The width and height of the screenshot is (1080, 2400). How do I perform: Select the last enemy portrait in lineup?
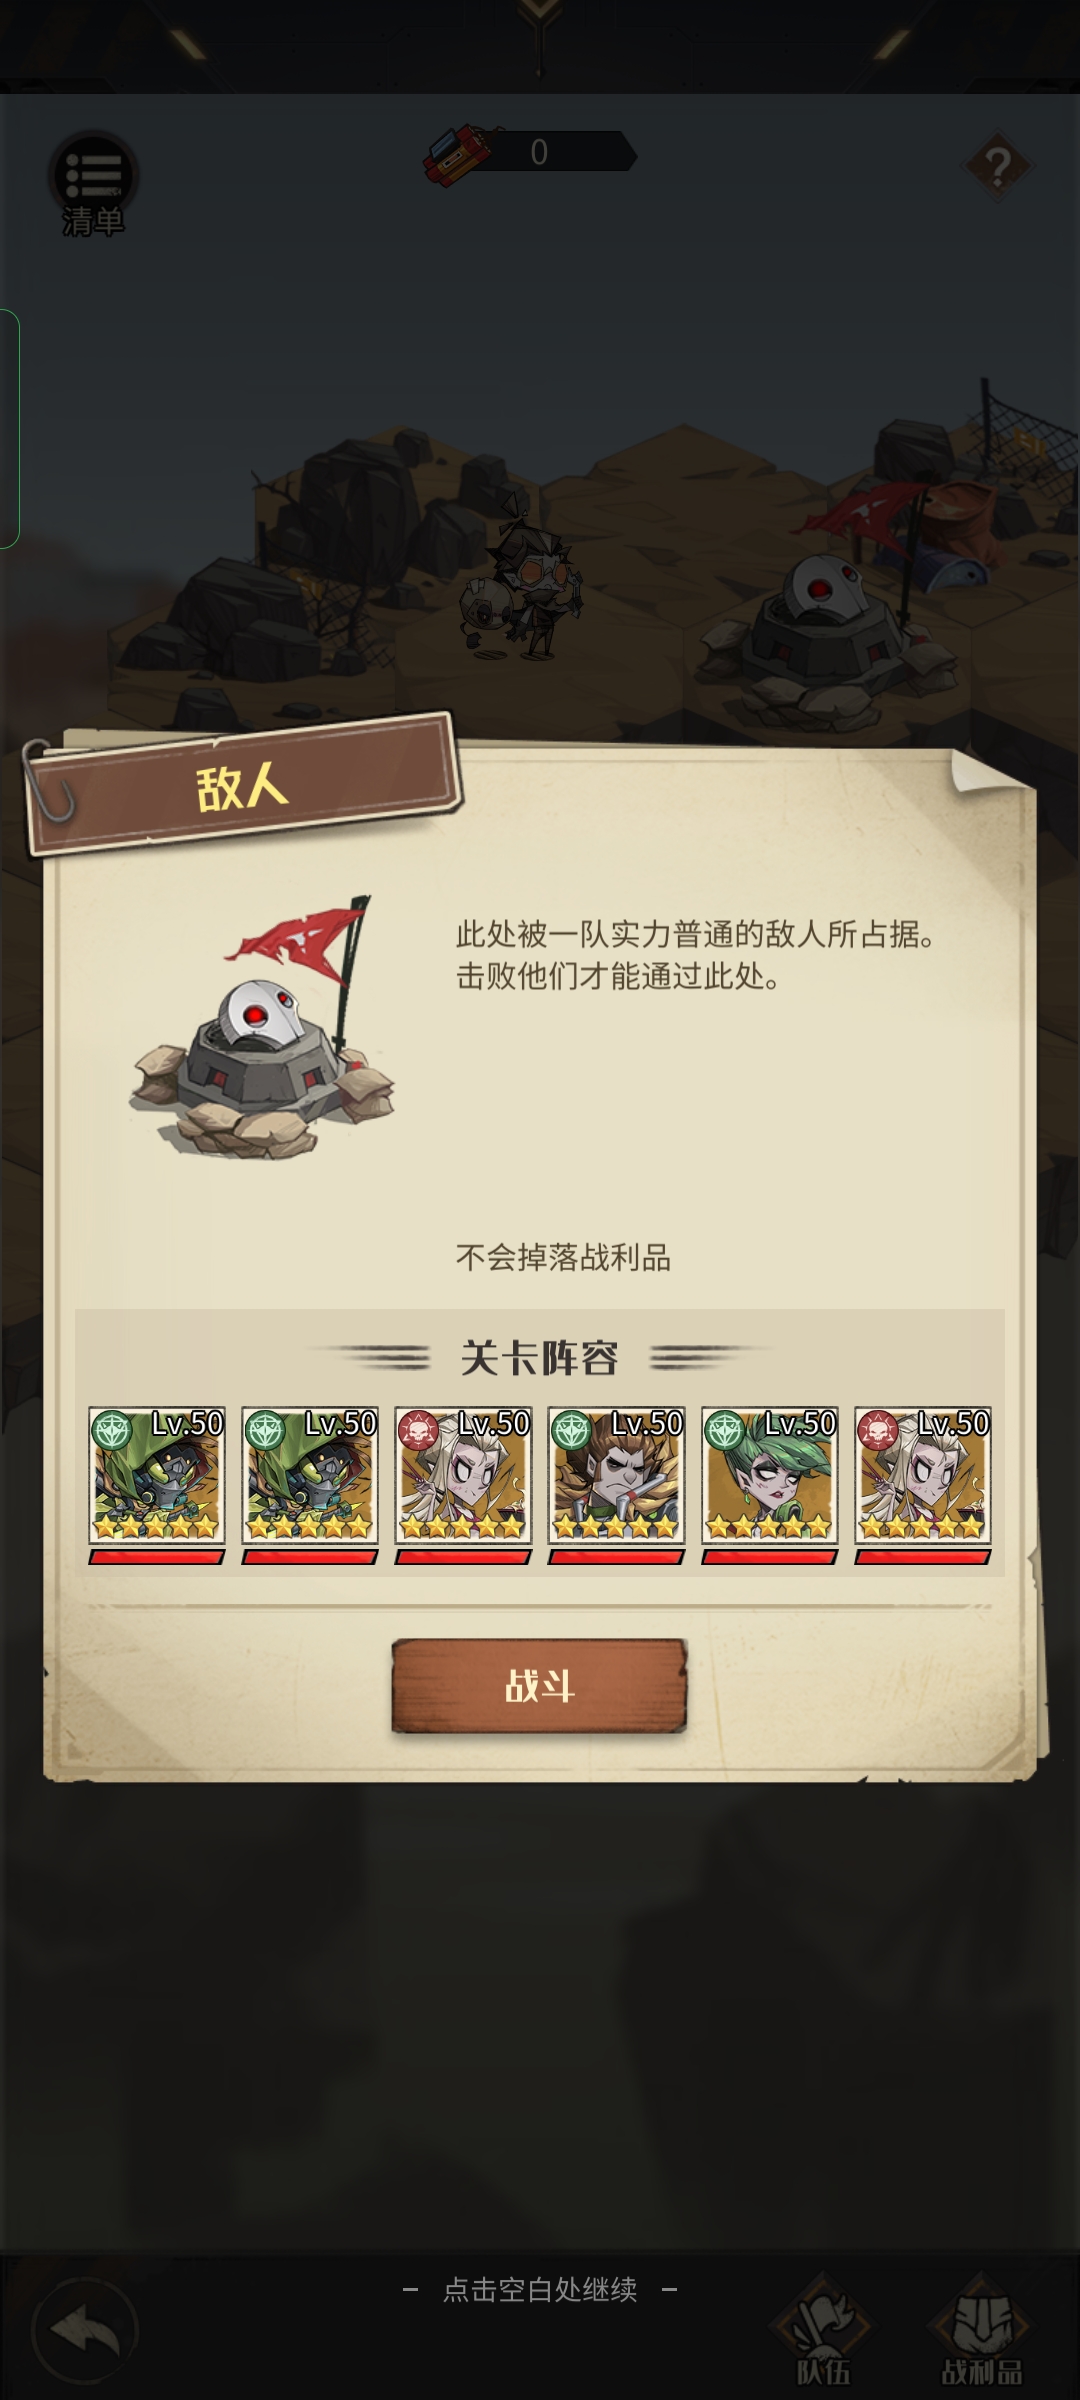click(x=922, y=1475)
